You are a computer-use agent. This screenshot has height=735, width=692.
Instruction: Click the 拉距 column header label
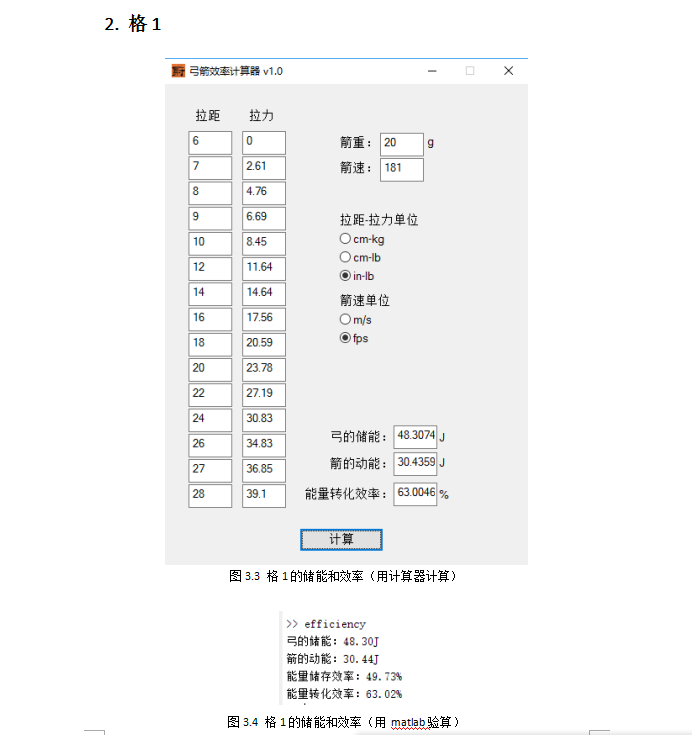pyautogui.click(x=208, y=115)
